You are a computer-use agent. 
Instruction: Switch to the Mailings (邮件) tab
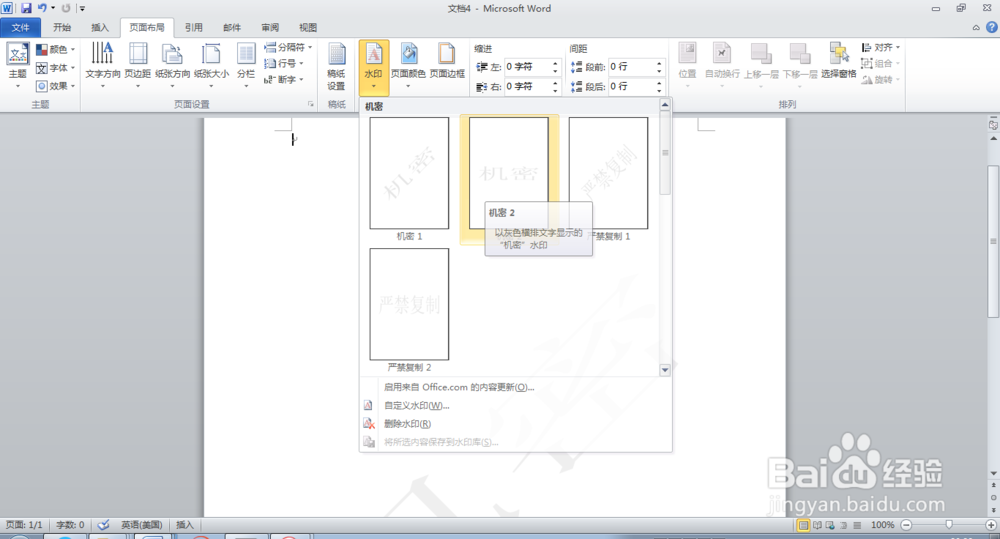point(232,27)
